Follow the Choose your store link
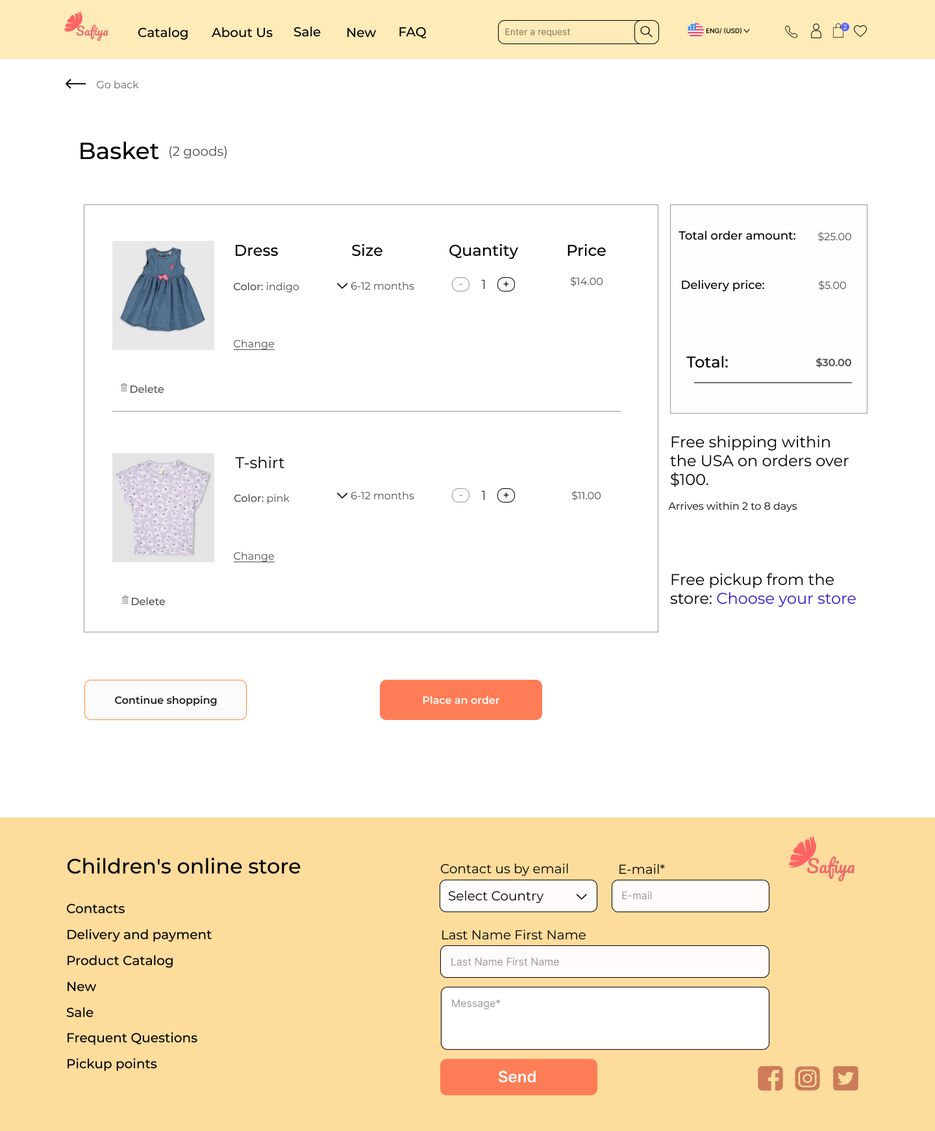The image size is (935, 1131). (786, 599)
